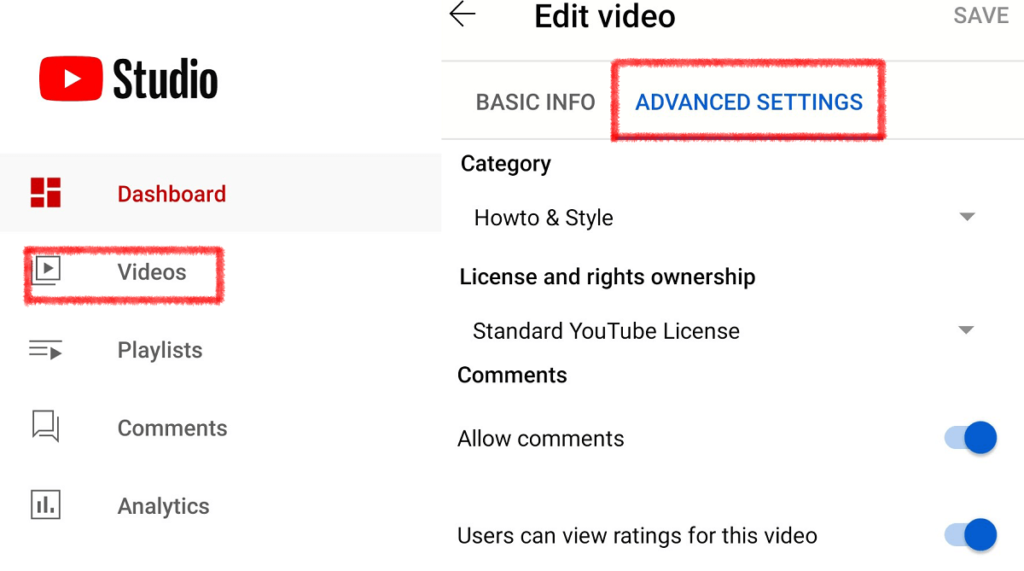This screenshot has width=1024, height=571.
Task: Click the Edit video title text
Action: click(x=605, y=16)
